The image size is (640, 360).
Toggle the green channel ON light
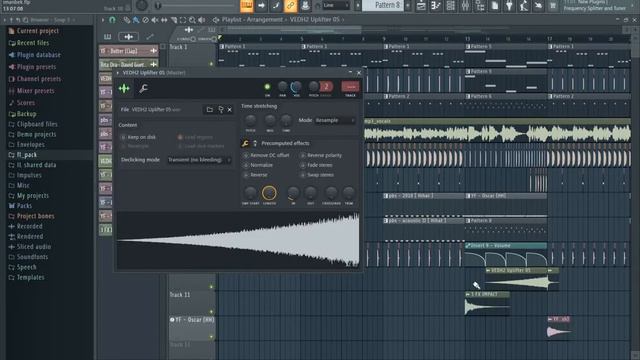coord(267,87)
